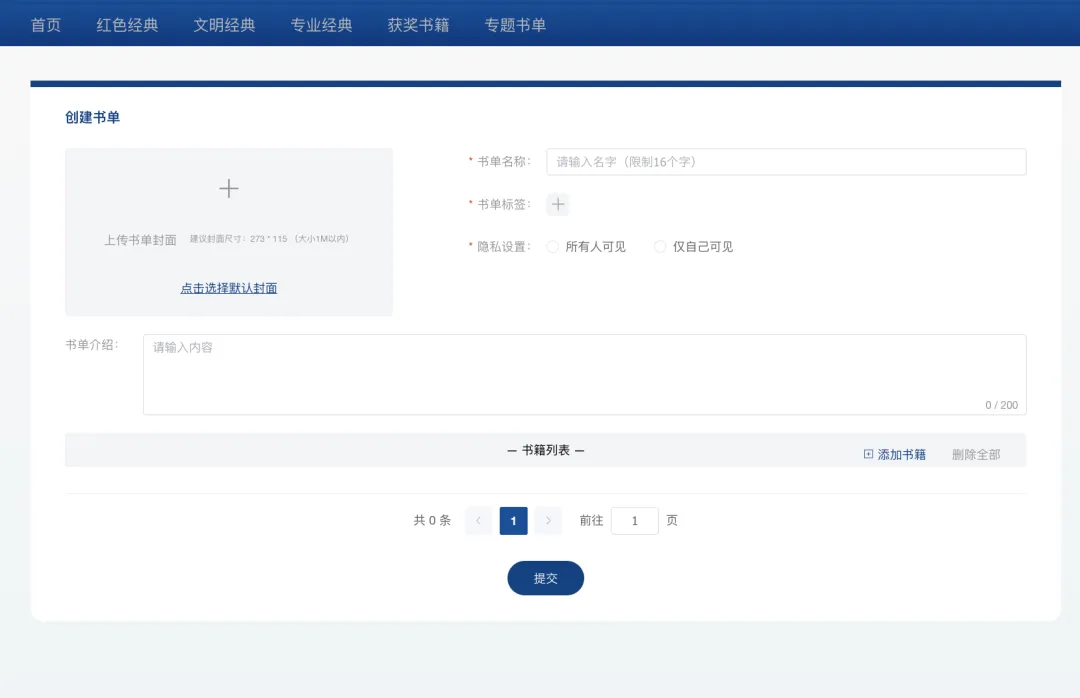Go to previous page arrow
This screenshot has height=698, width=1080.
pyautogui.click(x=479, y=521)
